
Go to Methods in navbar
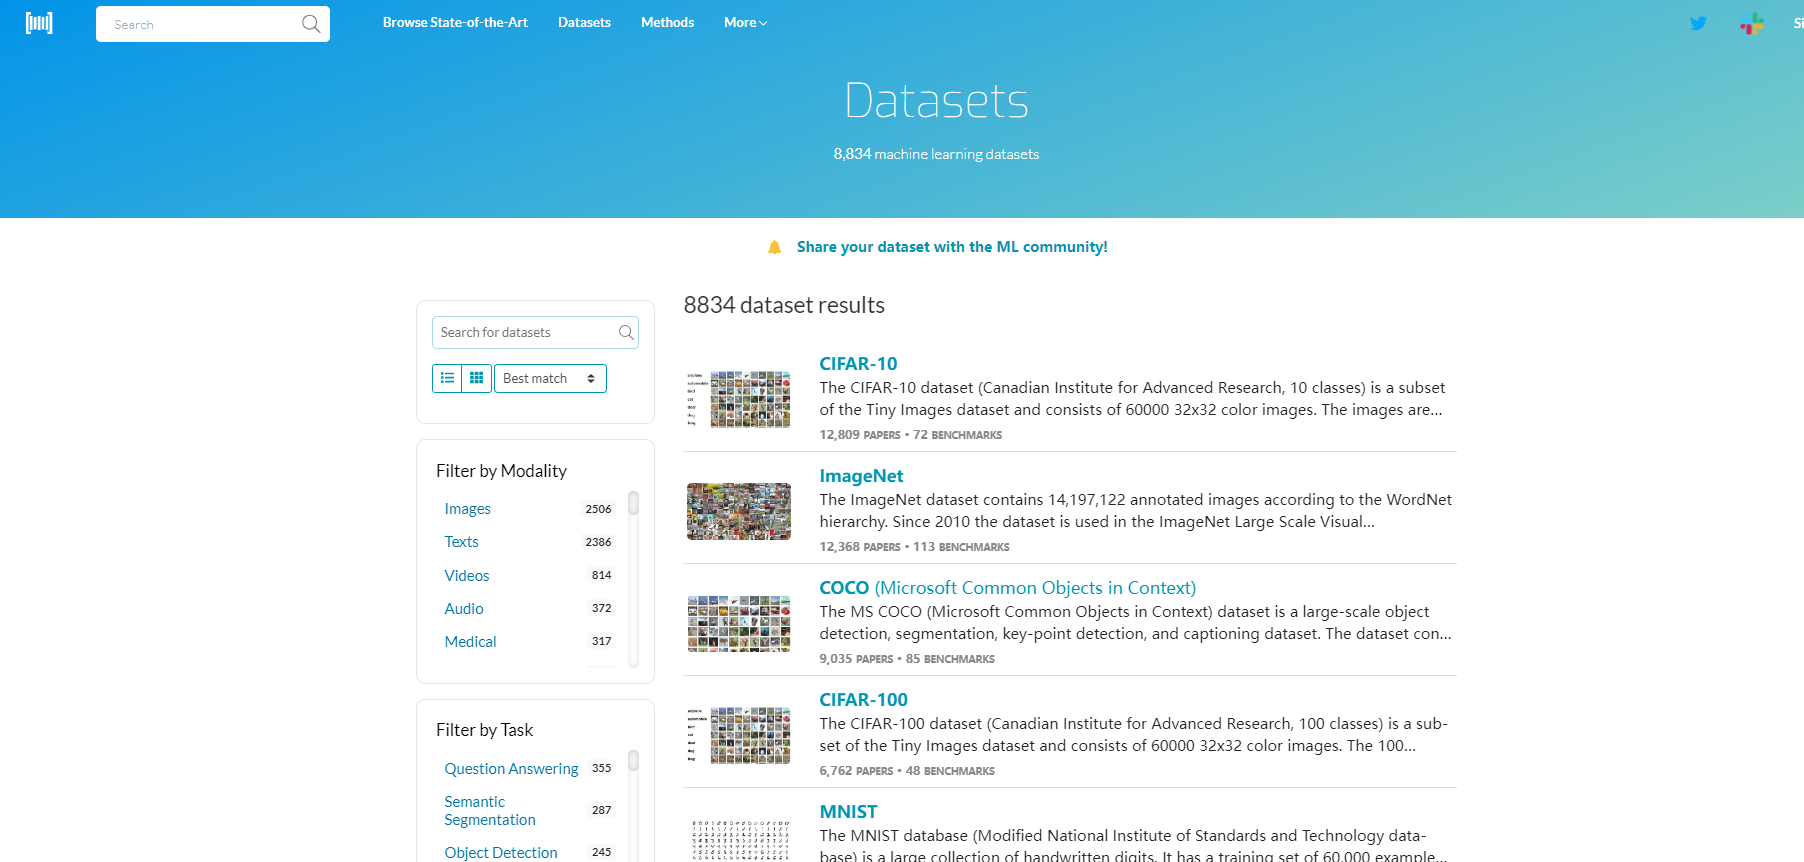667,22
